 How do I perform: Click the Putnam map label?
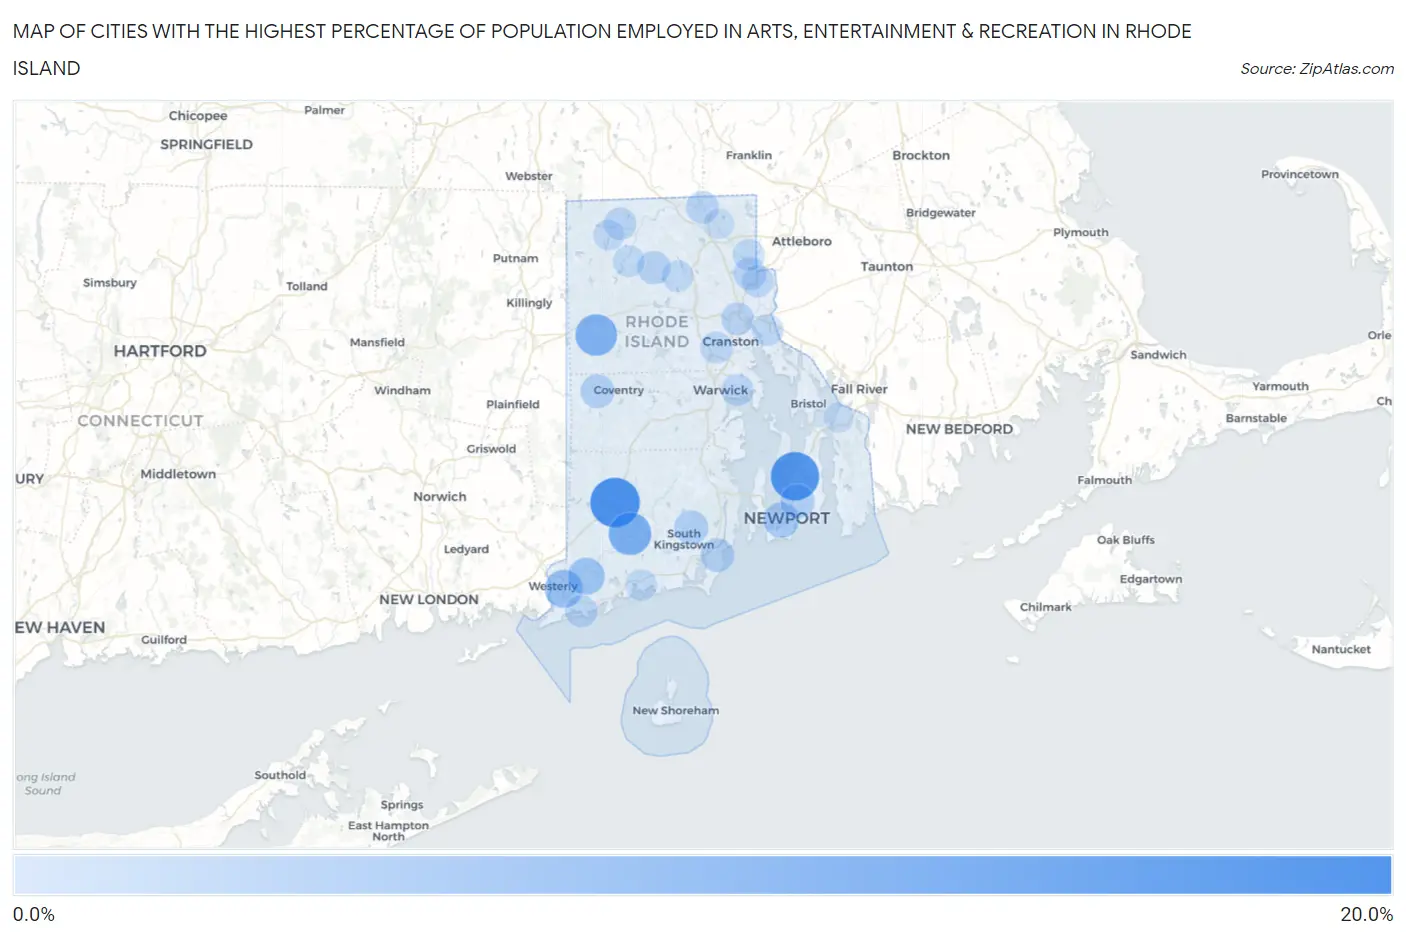click(x=516, y=258)
